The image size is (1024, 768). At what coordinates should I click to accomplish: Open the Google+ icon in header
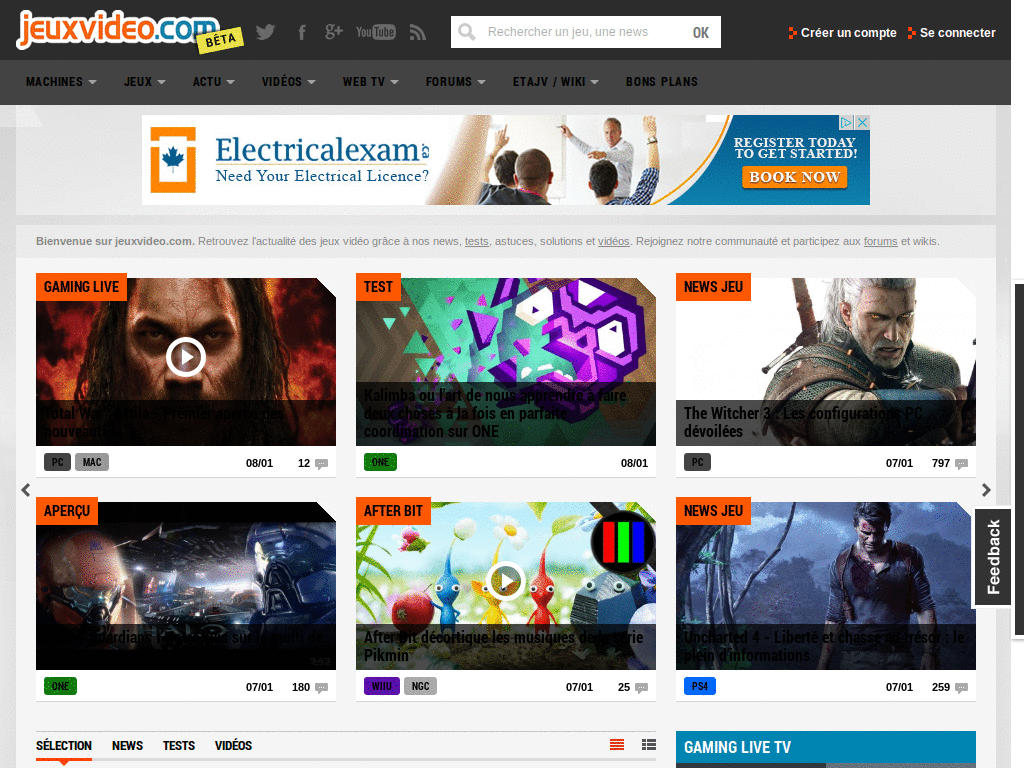[334, 31]
